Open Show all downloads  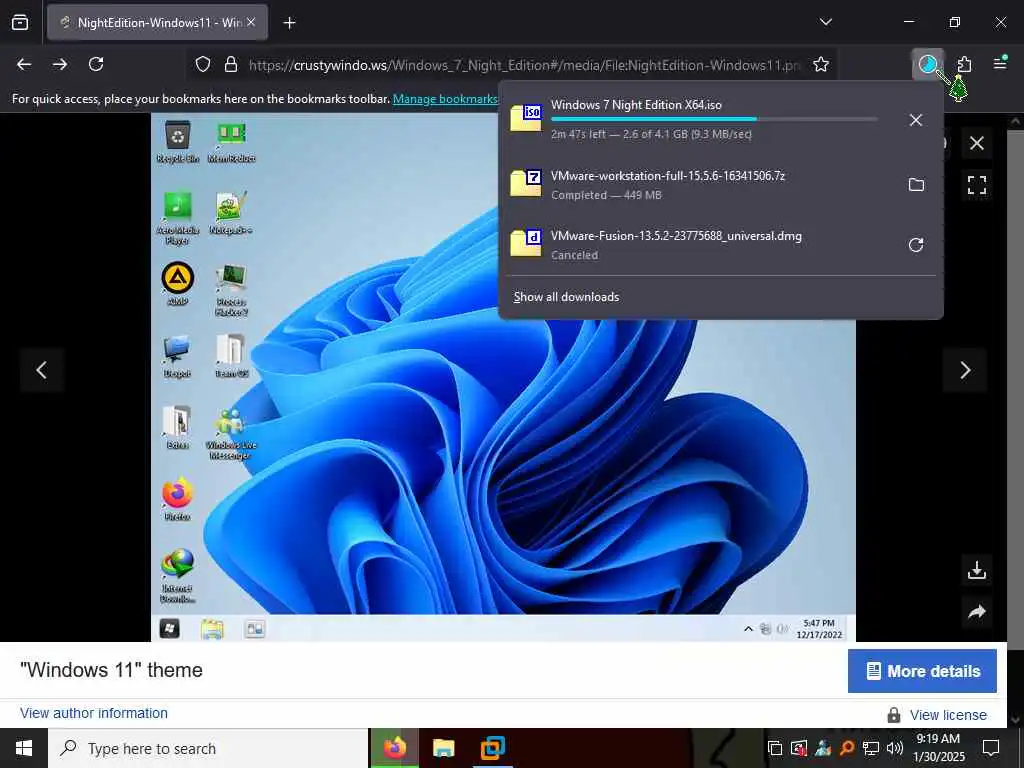pos(566,297)
